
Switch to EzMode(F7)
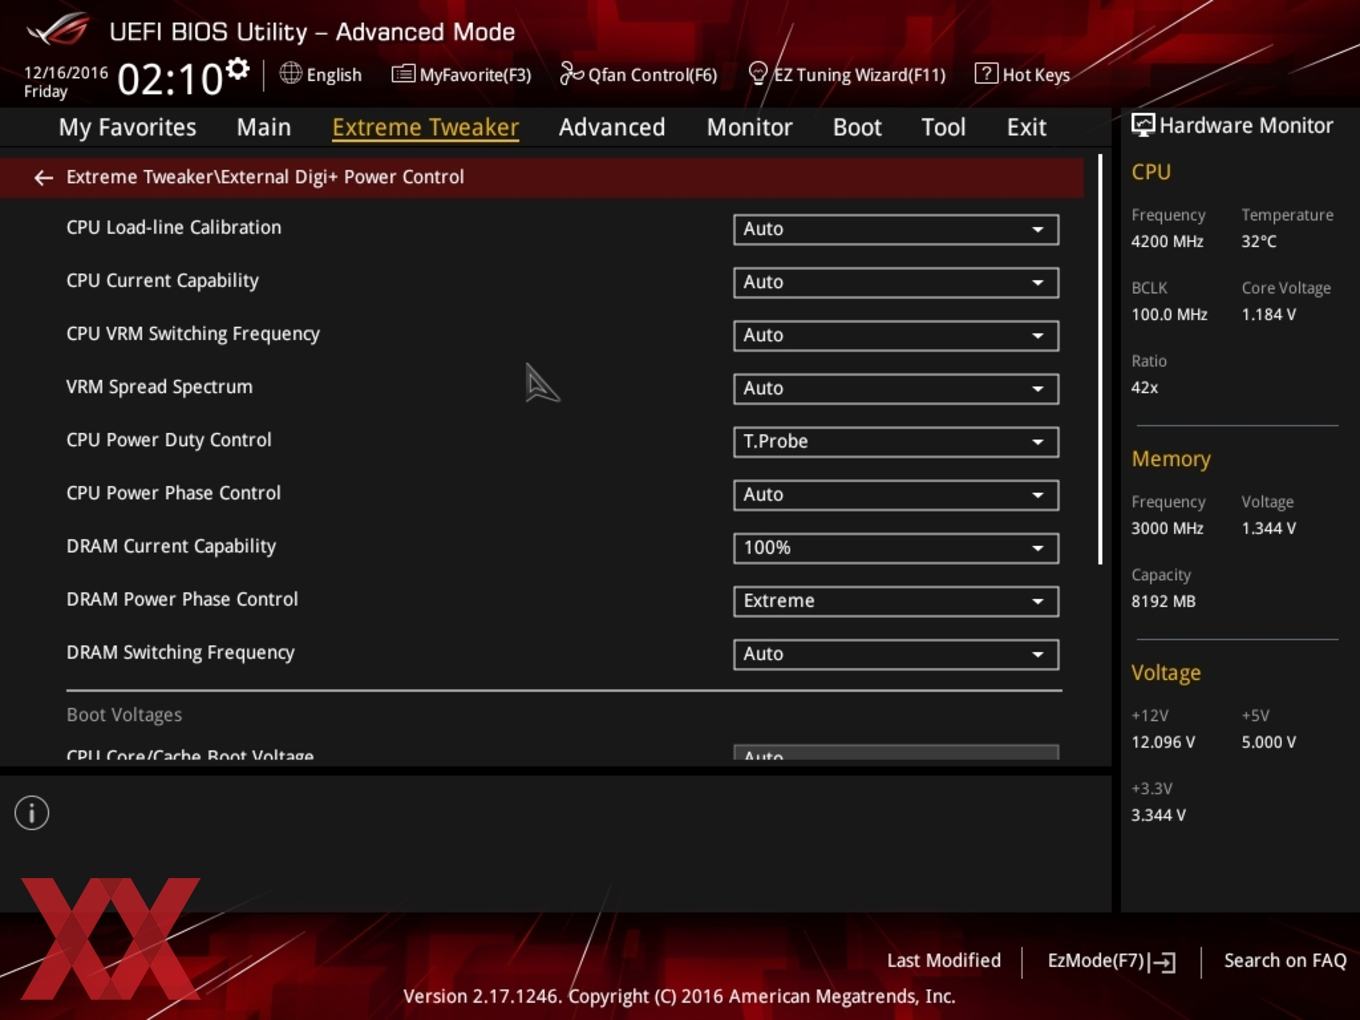click(x=1111, y=961)
